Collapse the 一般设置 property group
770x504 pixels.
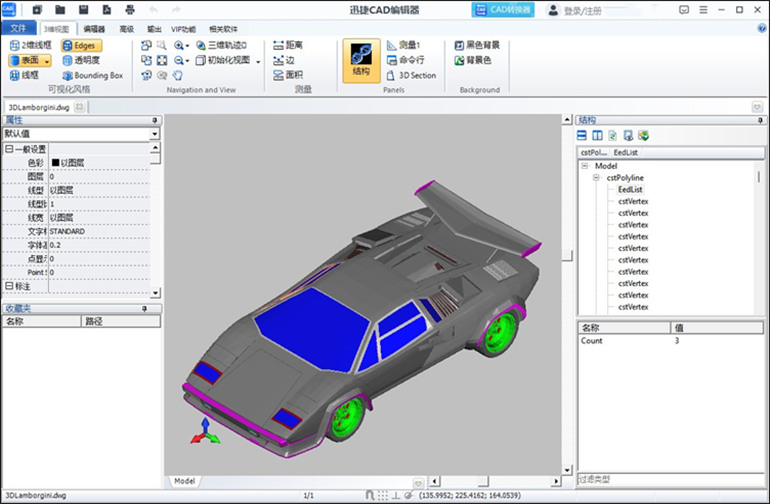tap(9, 149)
